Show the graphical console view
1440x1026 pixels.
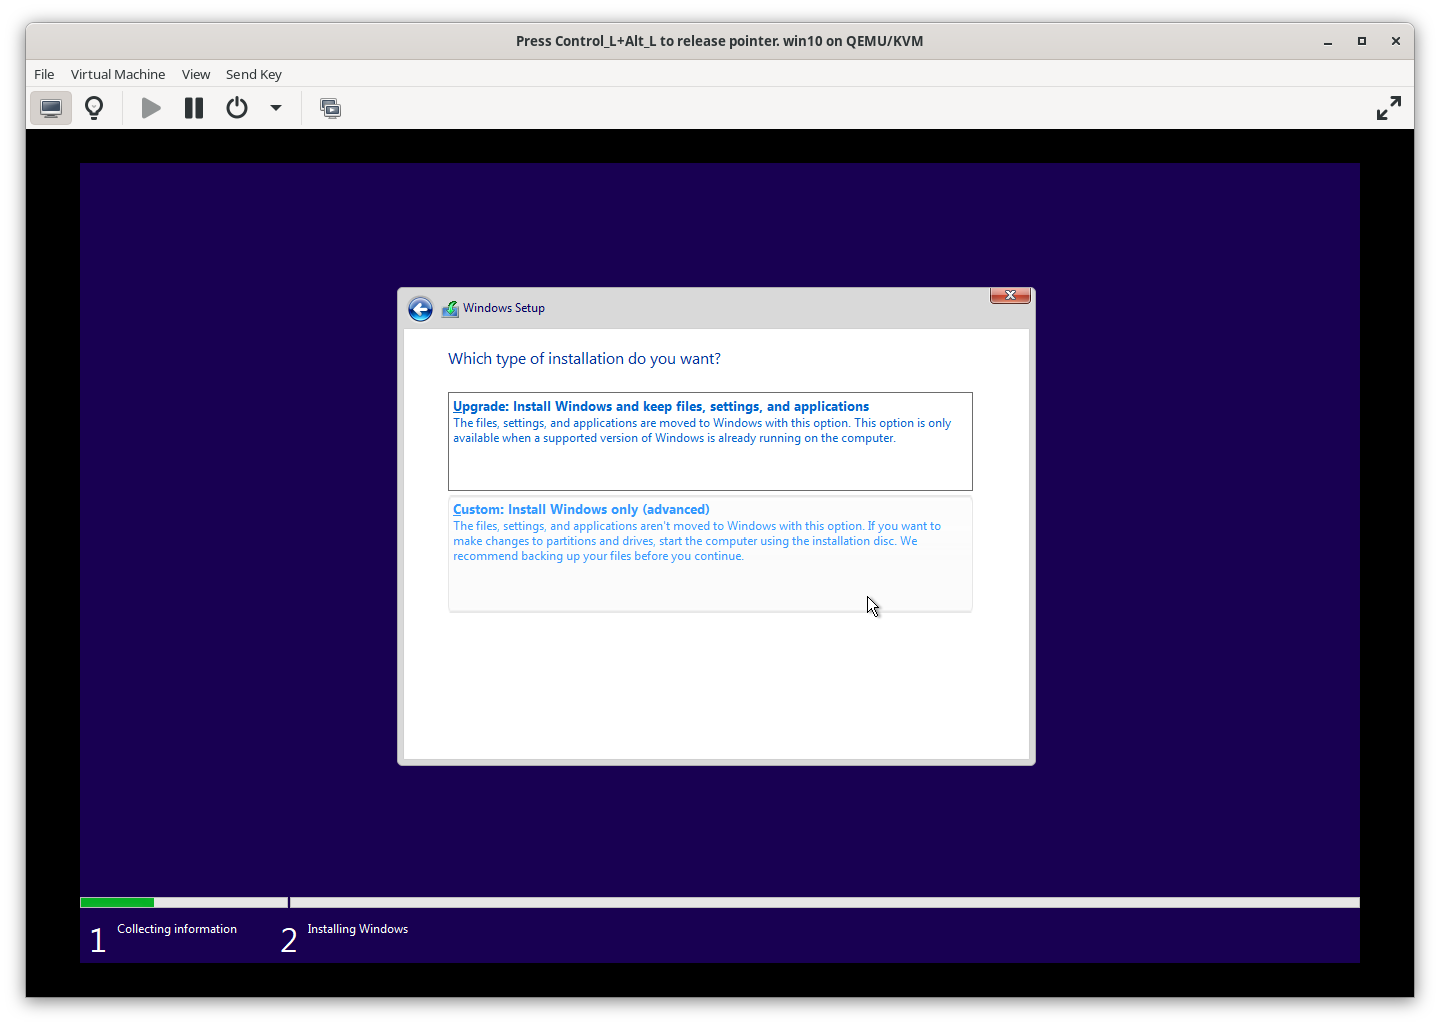coord(51,108)
